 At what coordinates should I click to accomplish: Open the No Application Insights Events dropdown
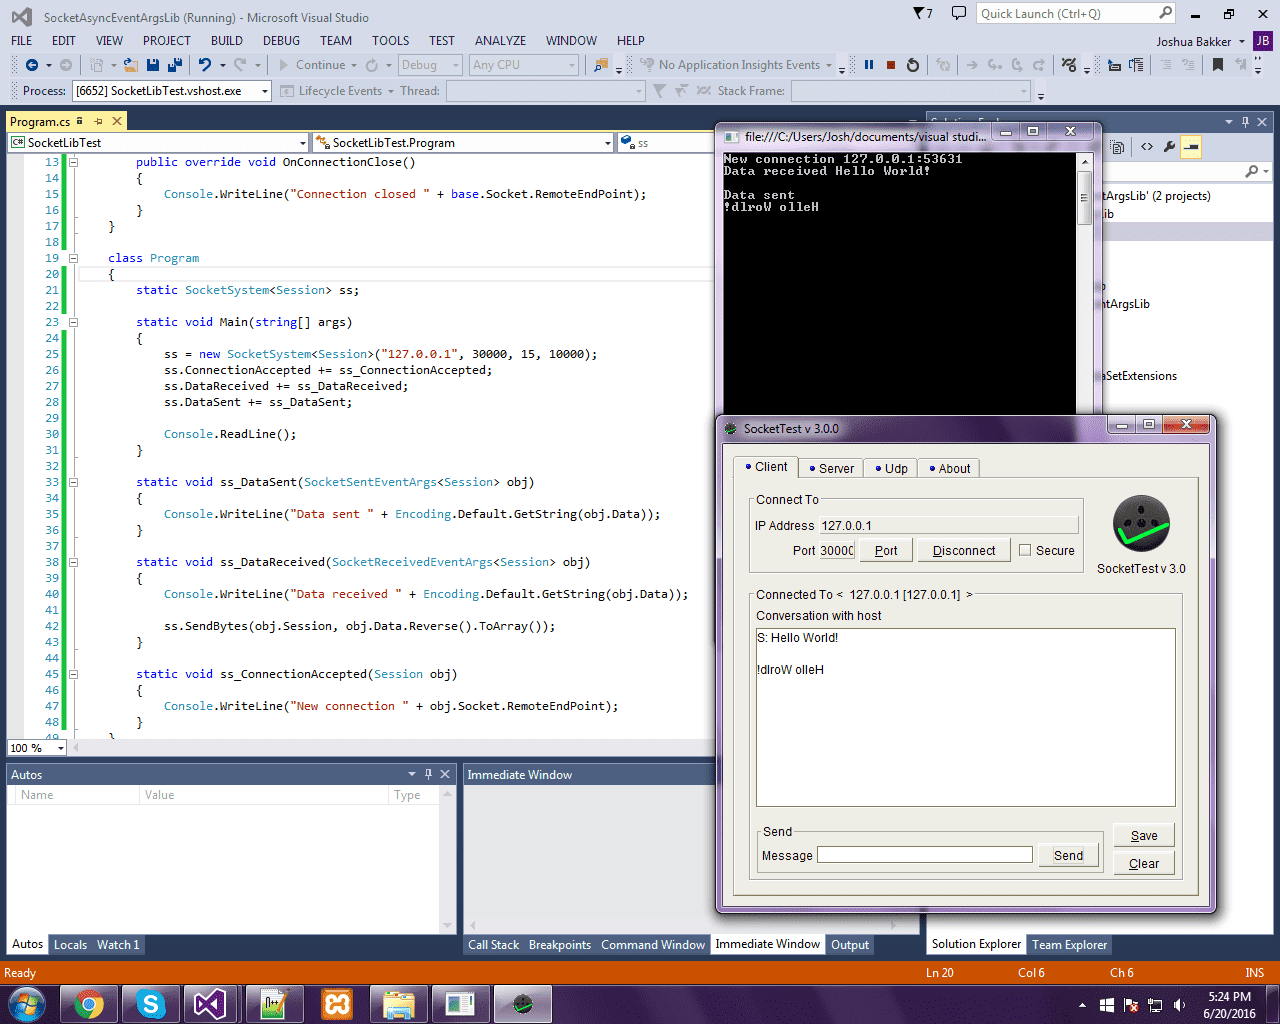828,65
